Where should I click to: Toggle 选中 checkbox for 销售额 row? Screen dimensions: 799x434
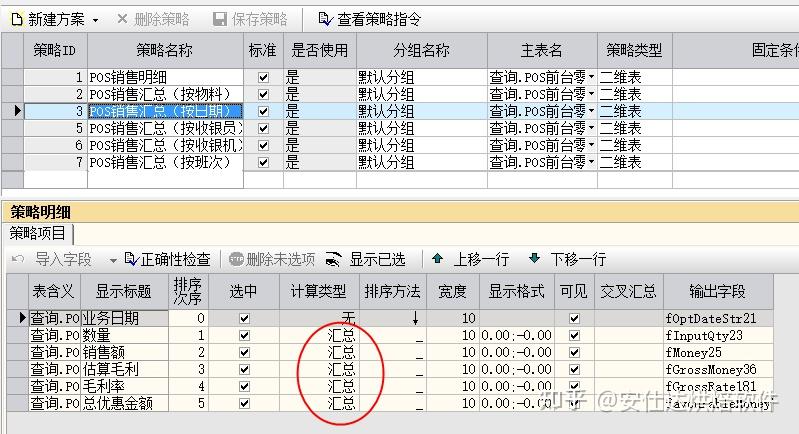244,352
